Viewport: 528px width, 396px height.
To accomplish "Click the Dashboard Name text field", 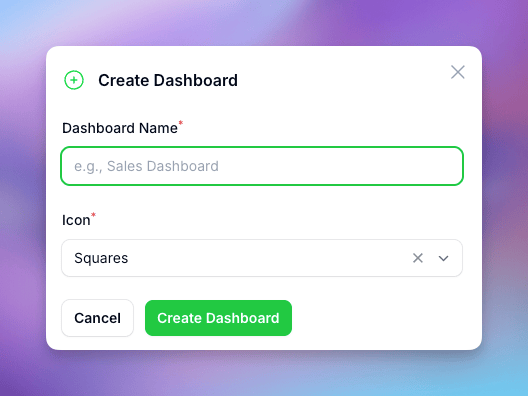I will pyautogui.click(x=262, y=166).
